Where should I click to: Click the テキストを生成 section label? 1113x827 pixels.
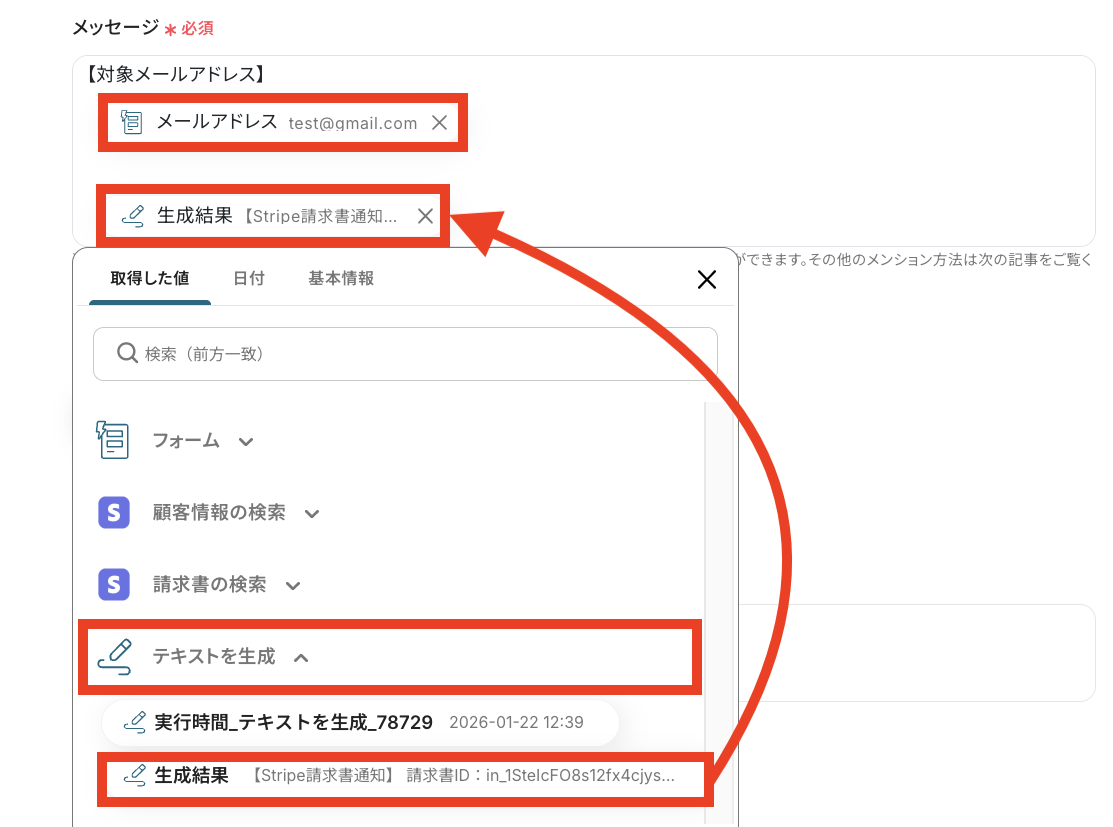click(214, 656)
